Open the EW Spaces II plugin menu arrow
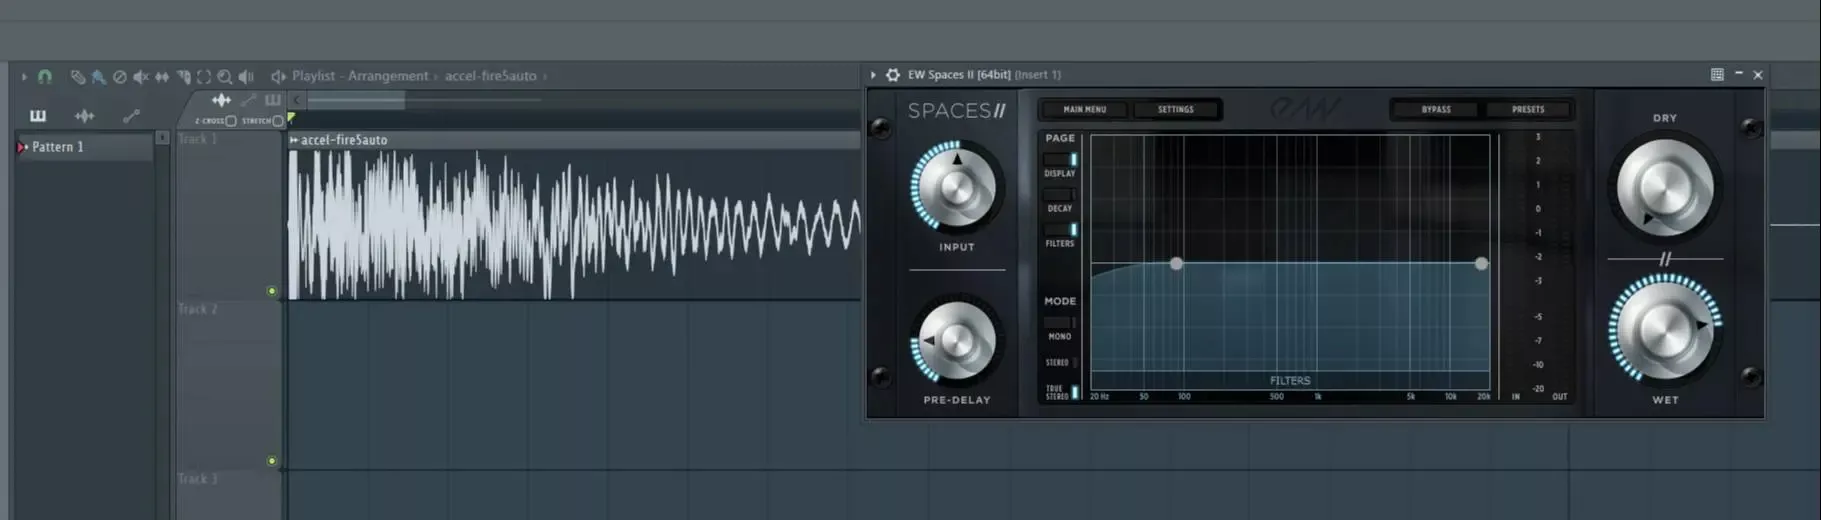Image resolution: width=1821 pixels, height=520 pixels. coord(873,75)
